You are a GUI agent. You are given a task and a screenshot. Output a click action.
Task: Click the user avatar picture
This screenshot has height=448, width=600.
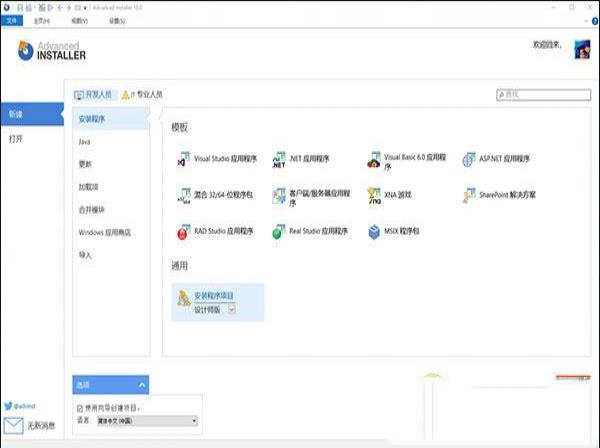(582, 49)
